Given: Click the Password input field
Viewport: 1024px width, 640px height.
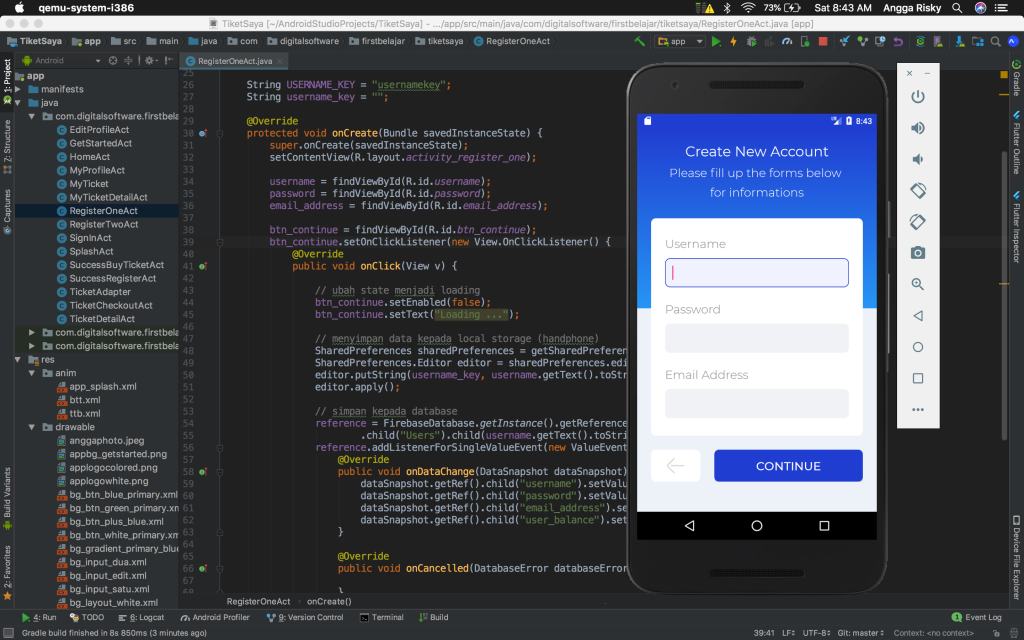Looking at the screenshot, I should click(x=756, y=338).
